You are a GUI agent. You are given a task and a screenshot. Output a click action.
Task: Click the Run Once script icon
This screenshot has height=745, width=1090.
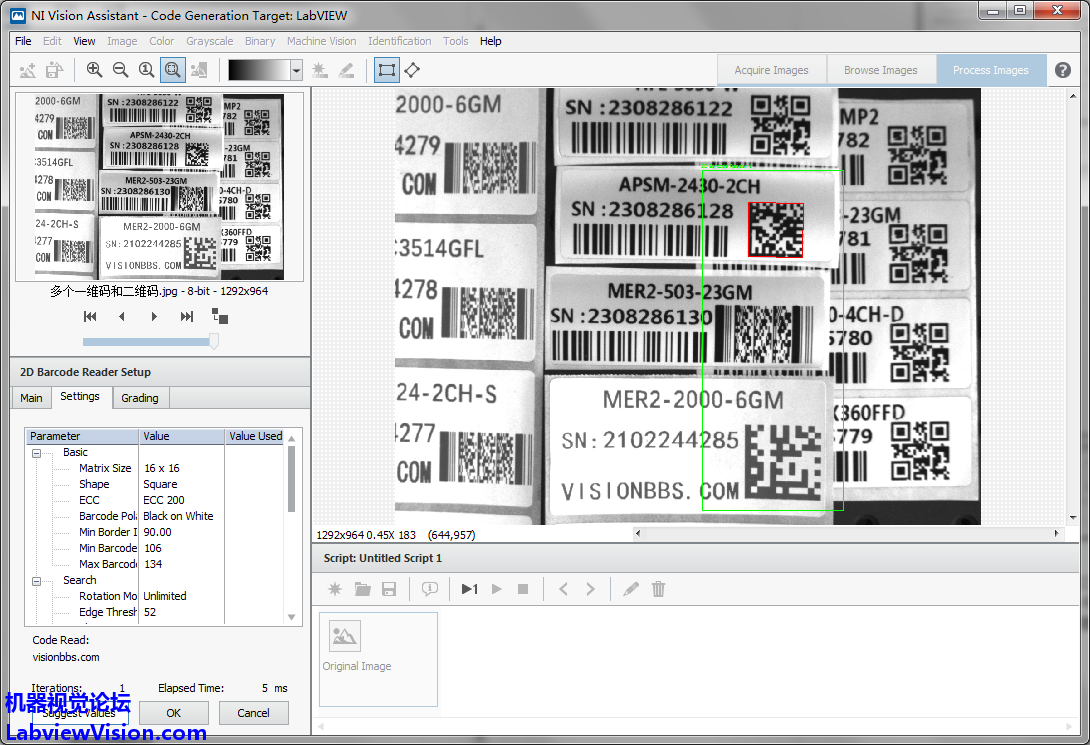point(469,589)
